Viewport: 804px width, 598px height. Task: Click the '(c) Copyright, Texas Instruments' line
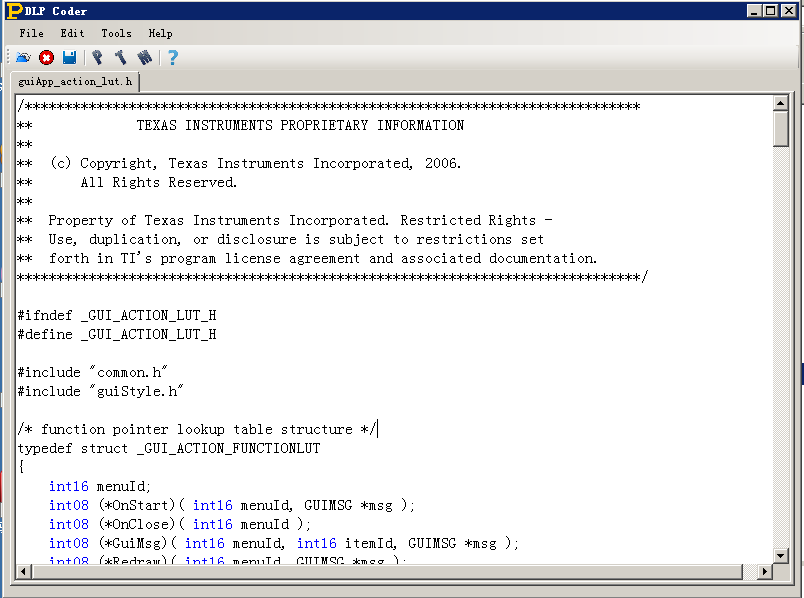(239, 164)
